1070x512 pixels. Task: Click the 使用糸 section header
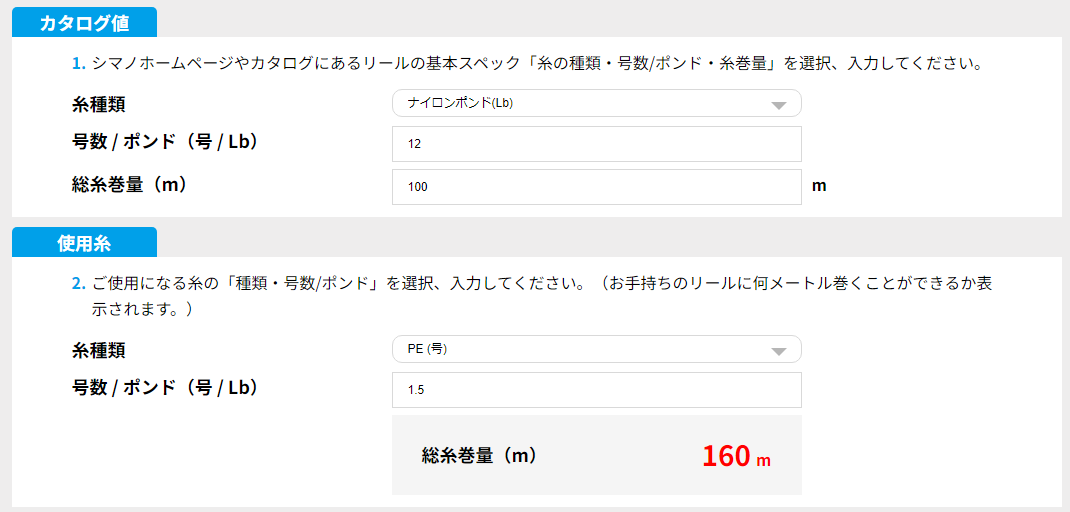pos(84,243)
